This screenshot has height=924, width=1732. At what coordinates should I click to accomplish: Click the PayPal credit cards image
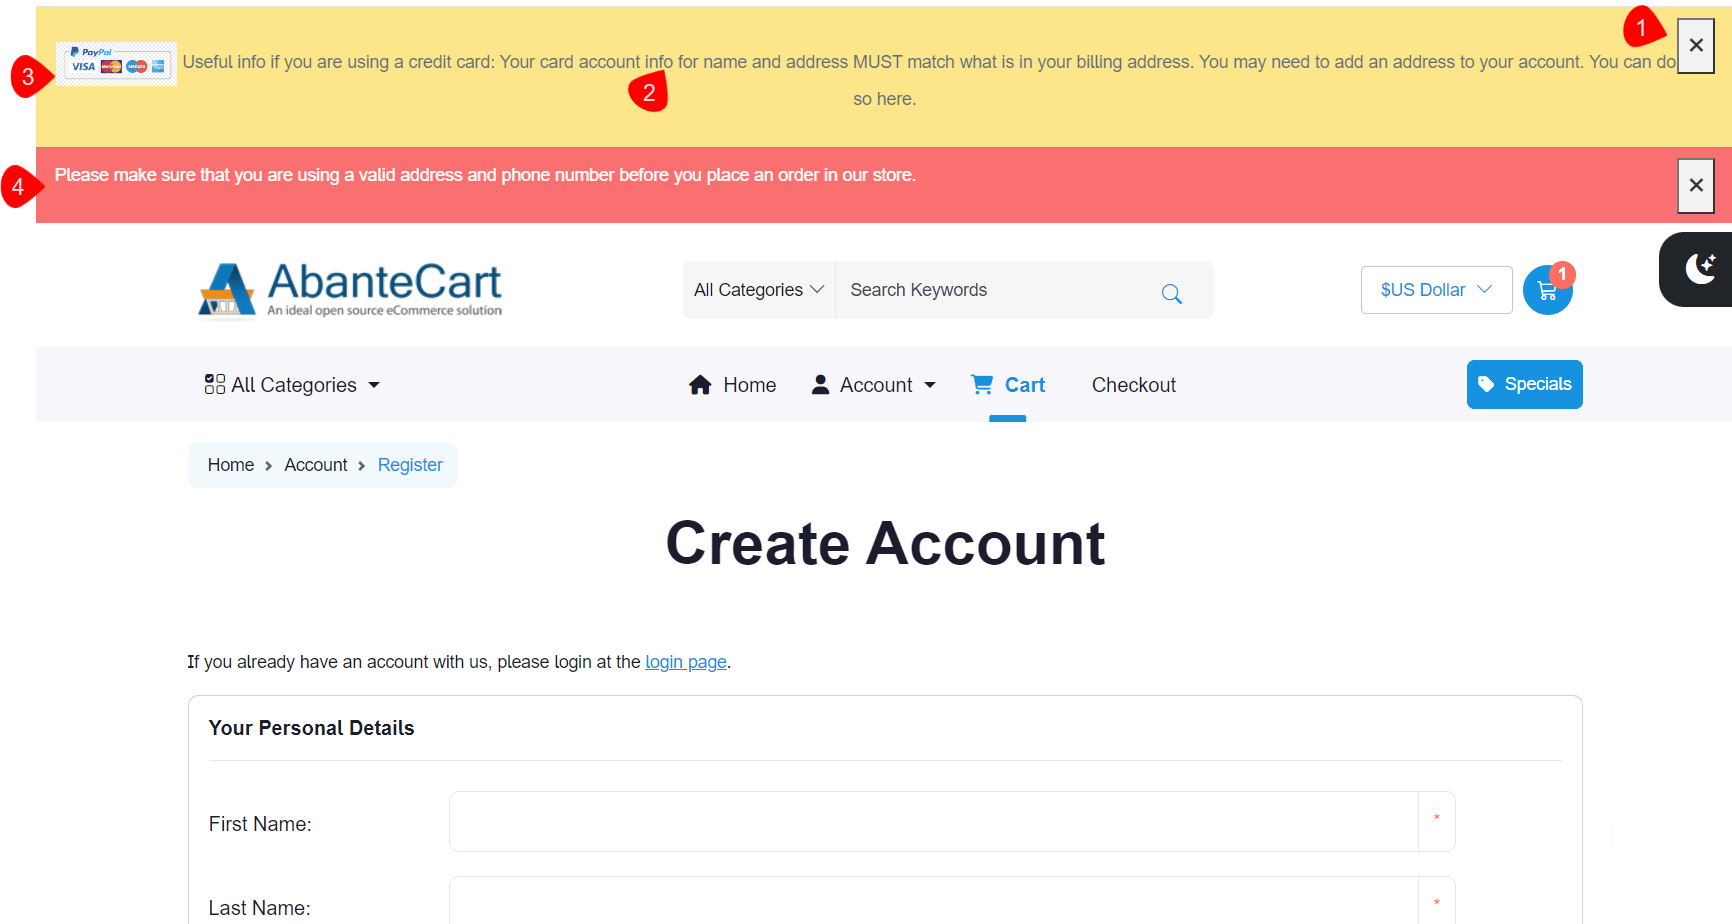click(117, 64)
